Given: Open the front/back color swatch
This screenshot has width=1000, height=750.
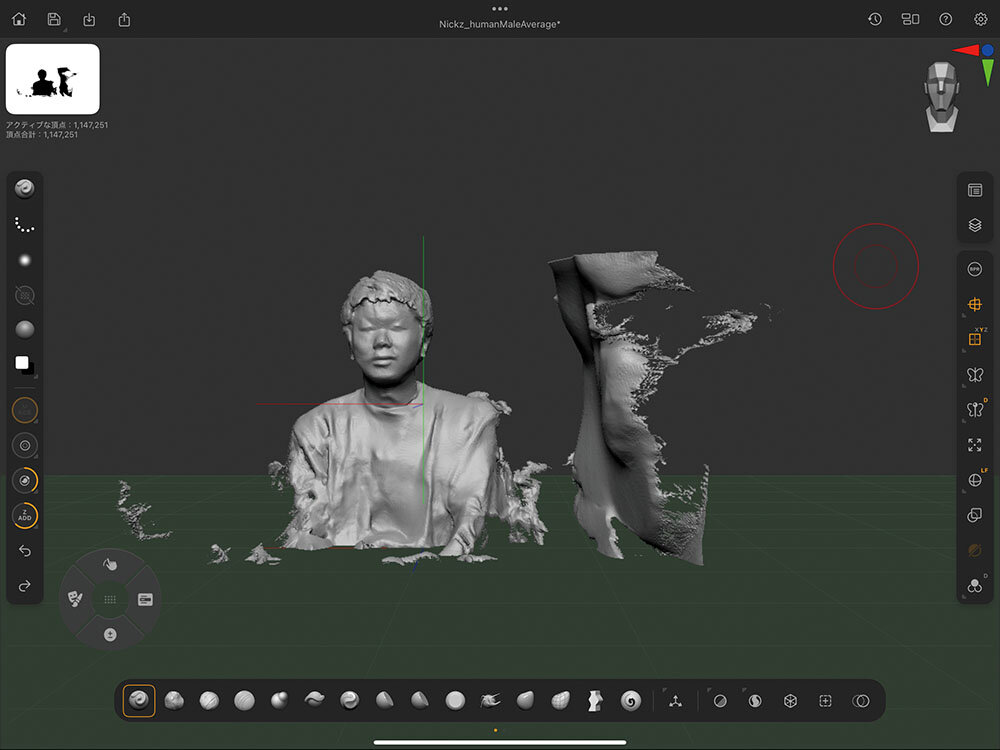Looking at the screenshot, I should [x=25, y=365].
